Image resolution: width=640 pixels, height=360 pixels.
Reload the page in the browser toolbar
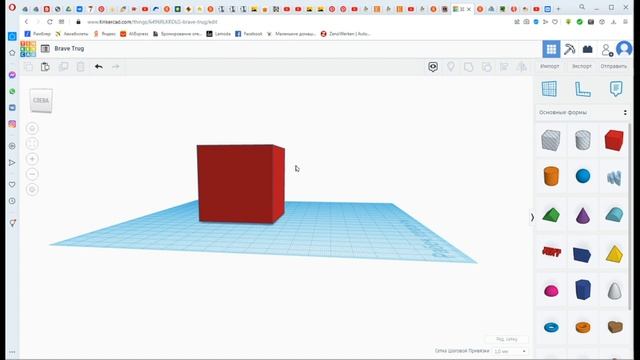[x=50, y=22]
